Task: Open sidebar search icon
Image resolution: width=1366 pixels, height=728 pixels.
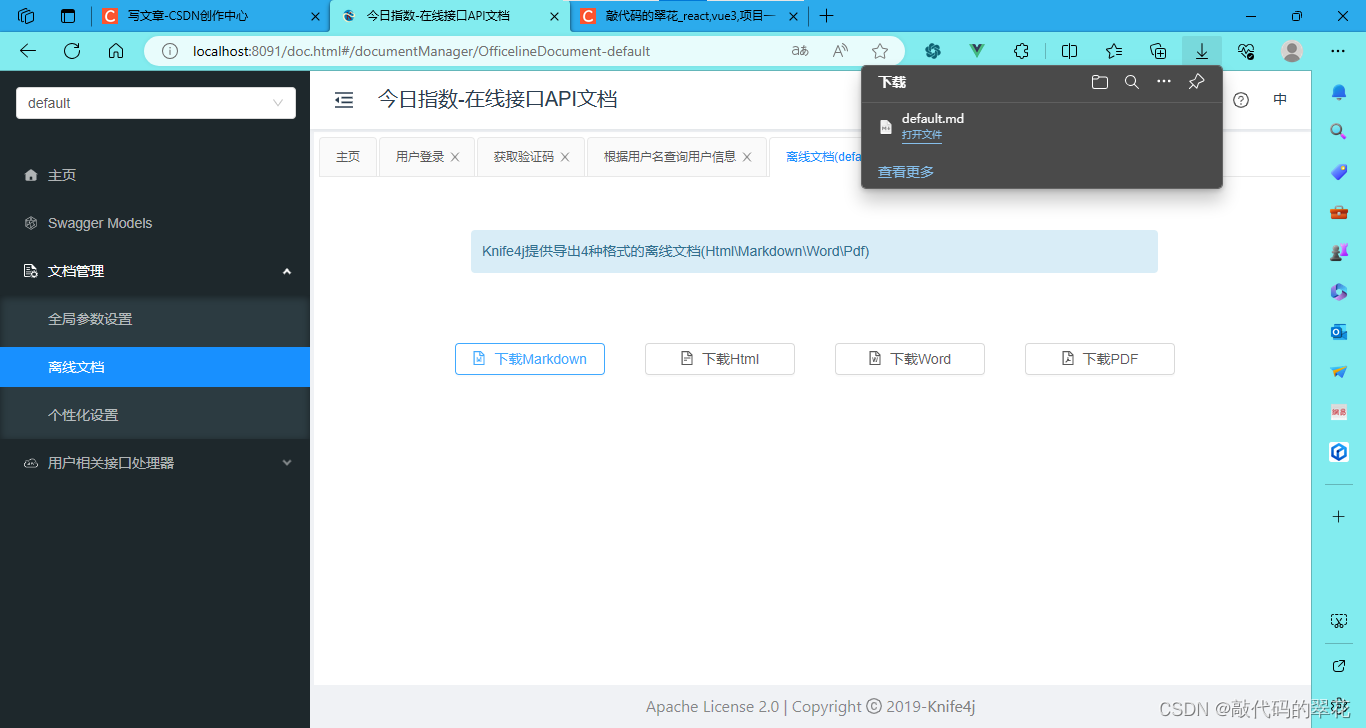Action: (x=1339, y=131)
